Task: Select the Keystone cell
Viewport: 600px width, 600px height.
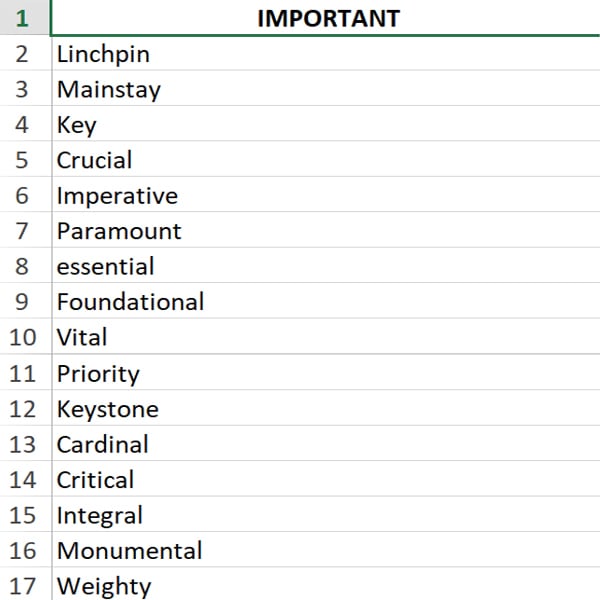Action: 326,408
